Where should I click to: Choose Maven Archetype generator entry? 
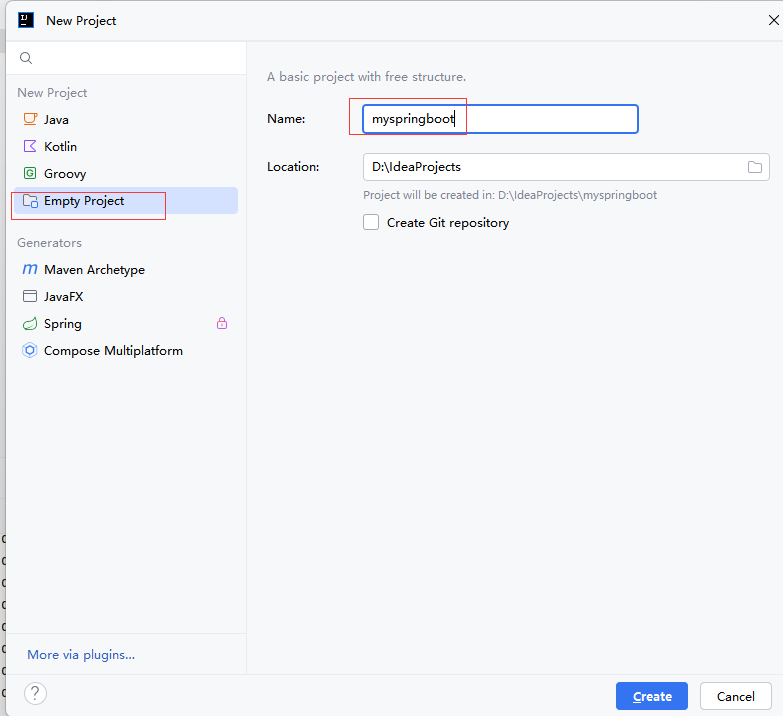point(94,270)
